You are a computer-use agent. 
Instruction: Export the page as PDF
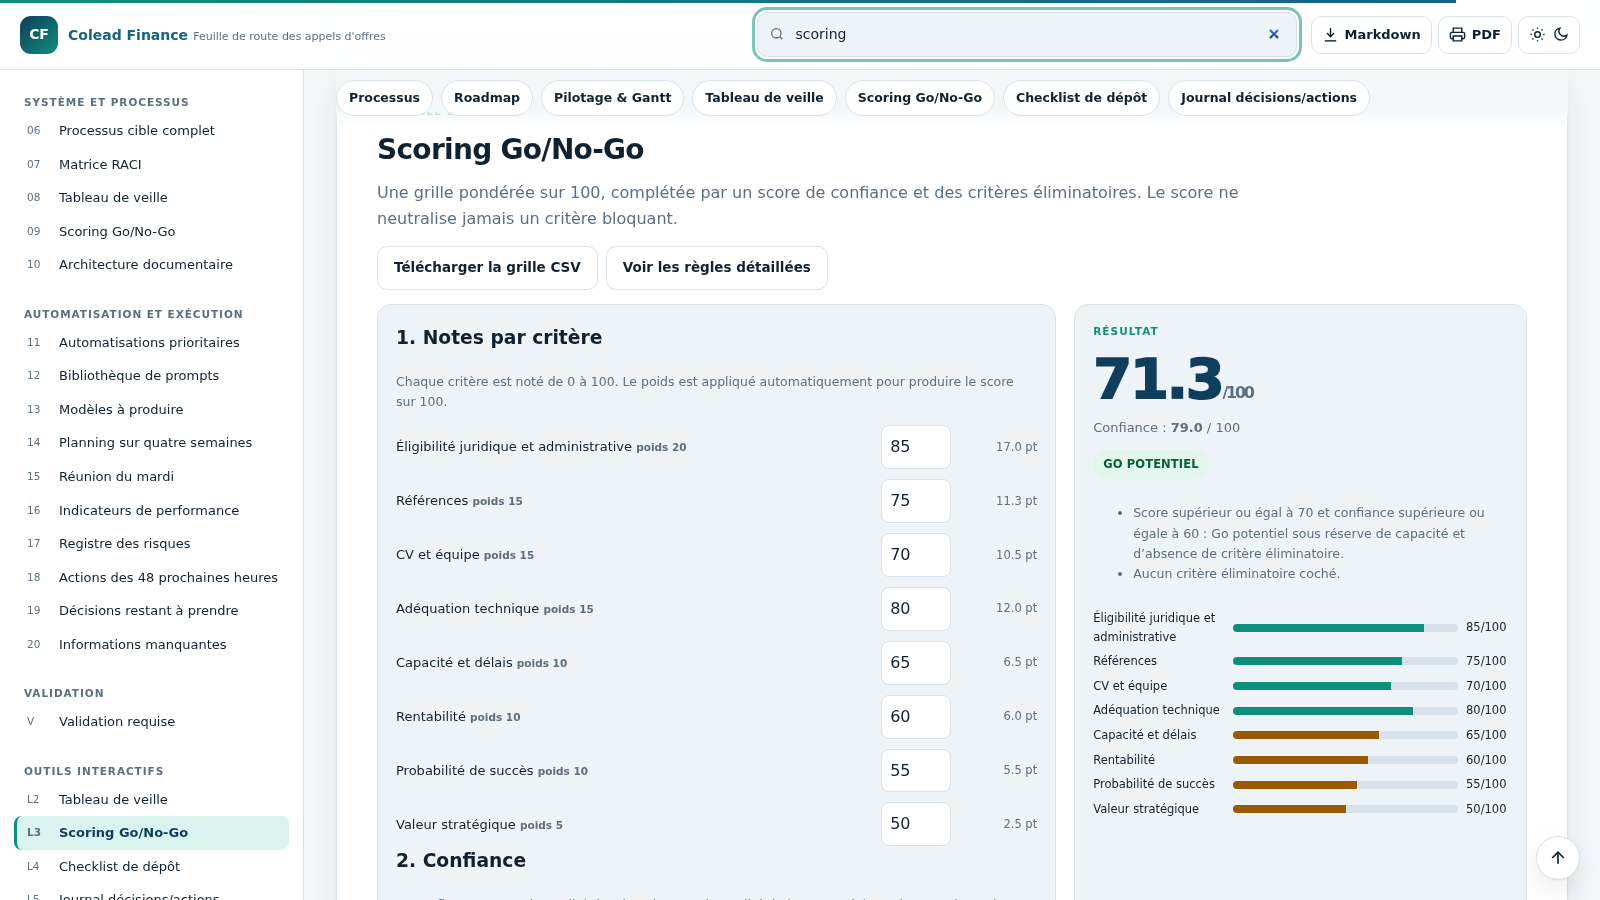[x=1475, y=35]
